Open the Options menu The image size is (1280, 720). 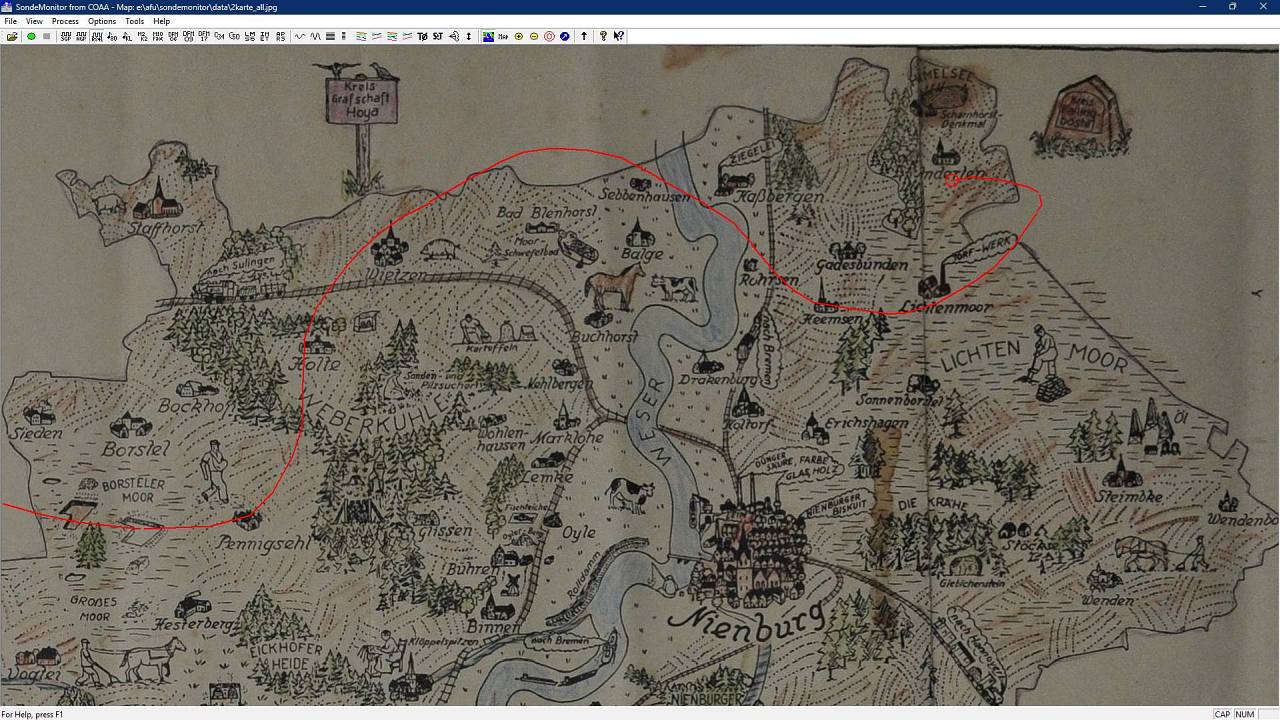point(102,21)
